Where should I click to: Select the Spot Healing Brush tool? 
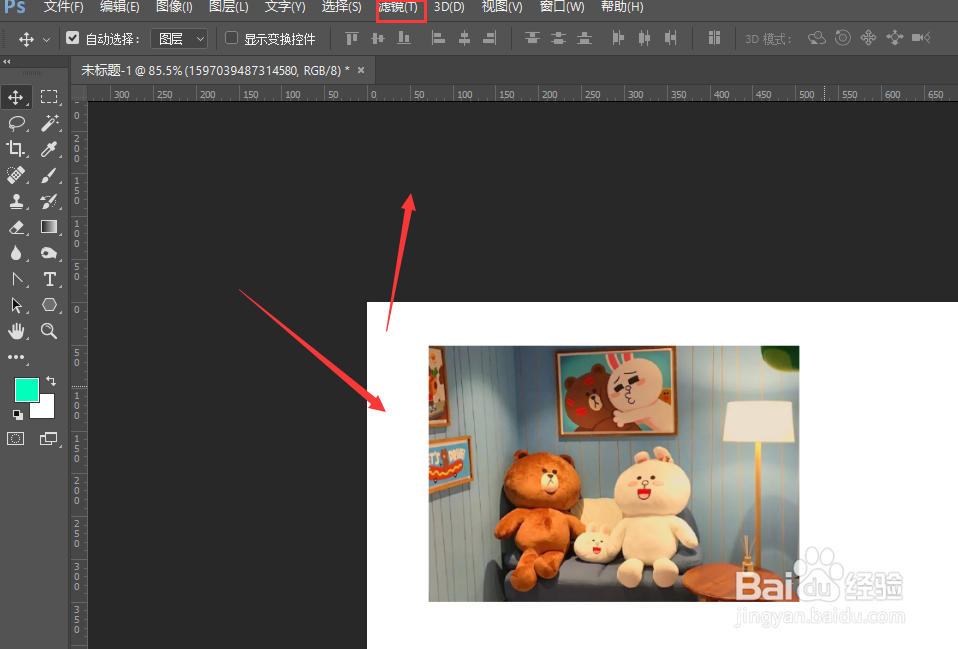point(16,175)
